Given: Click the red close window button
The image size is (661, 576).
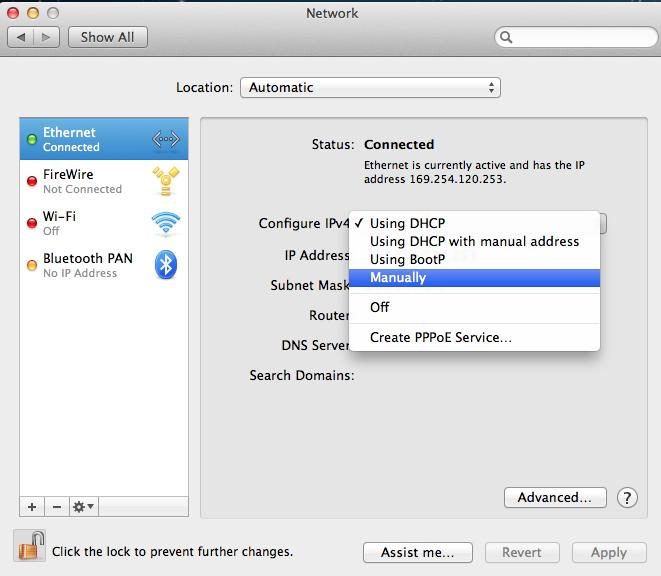Looking at the screenshot, I should [x=13, y=13].
